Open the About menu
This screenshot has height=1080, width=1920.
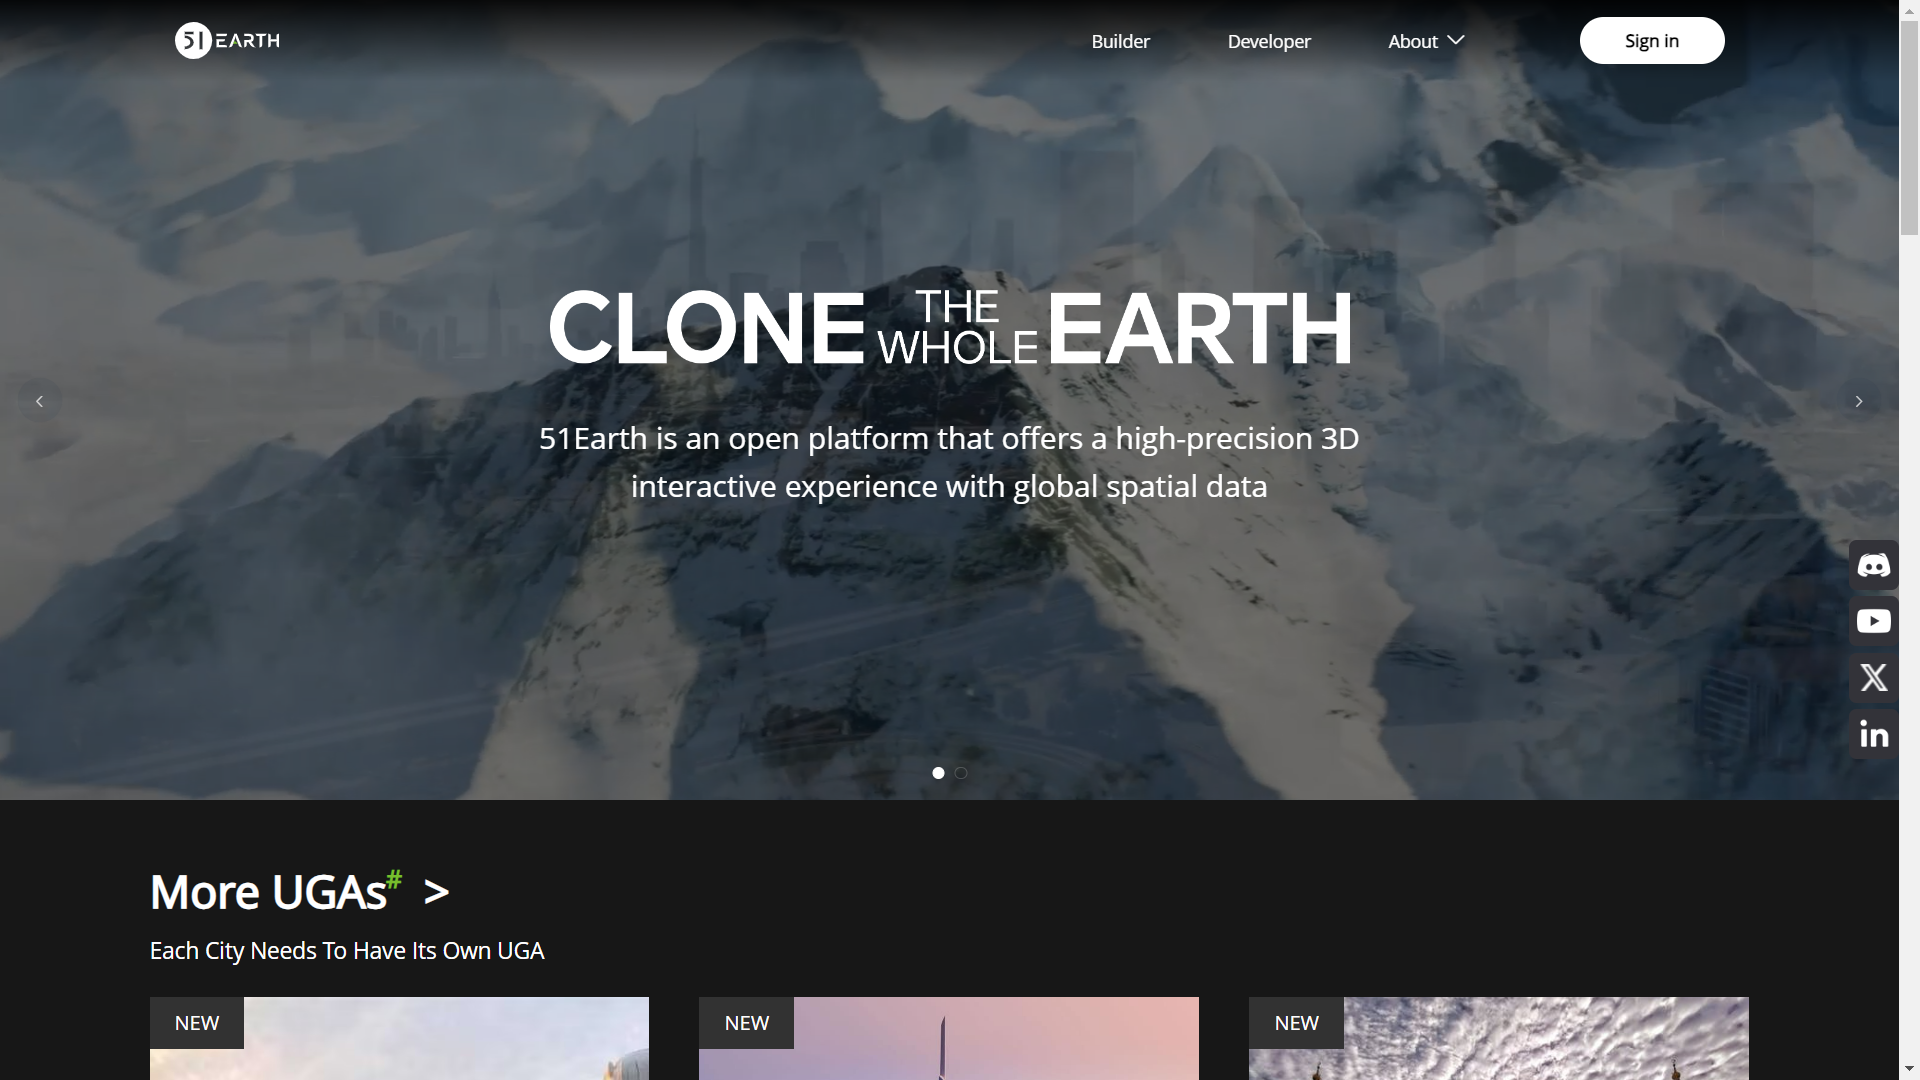pyautogui.click(x=1413, y=41)
